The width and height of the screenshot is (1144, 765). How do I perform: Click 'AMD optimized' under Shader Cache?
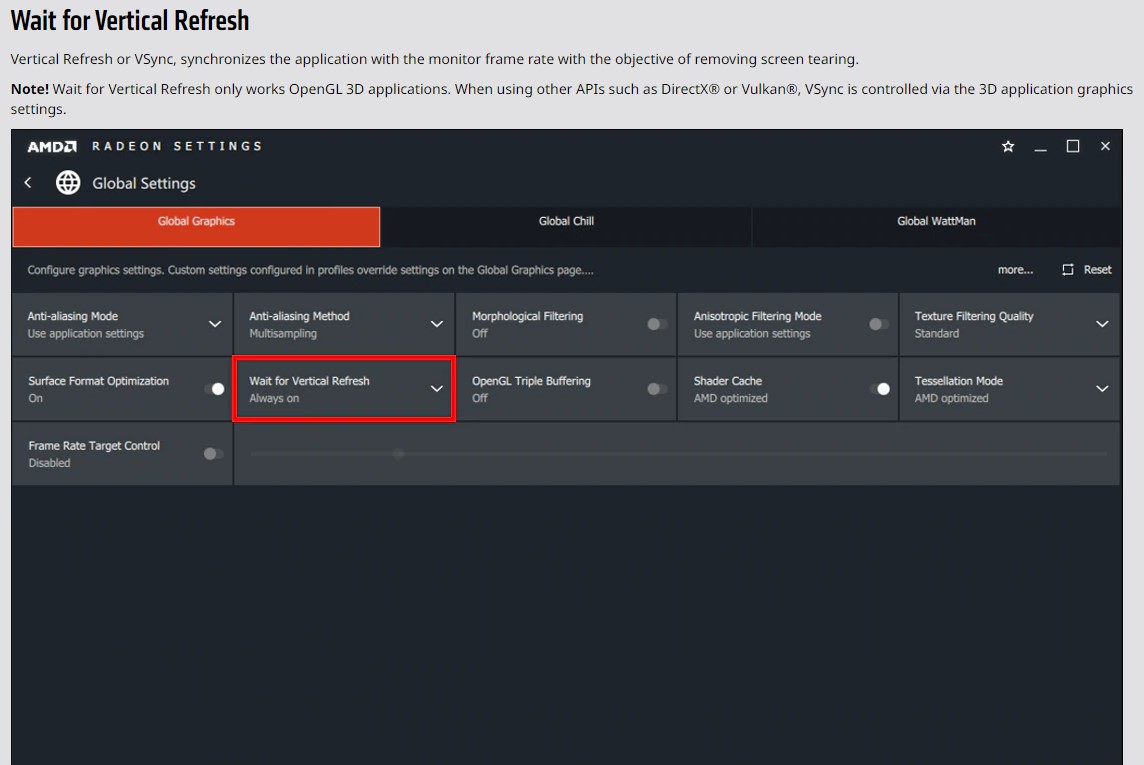point(730,398)
